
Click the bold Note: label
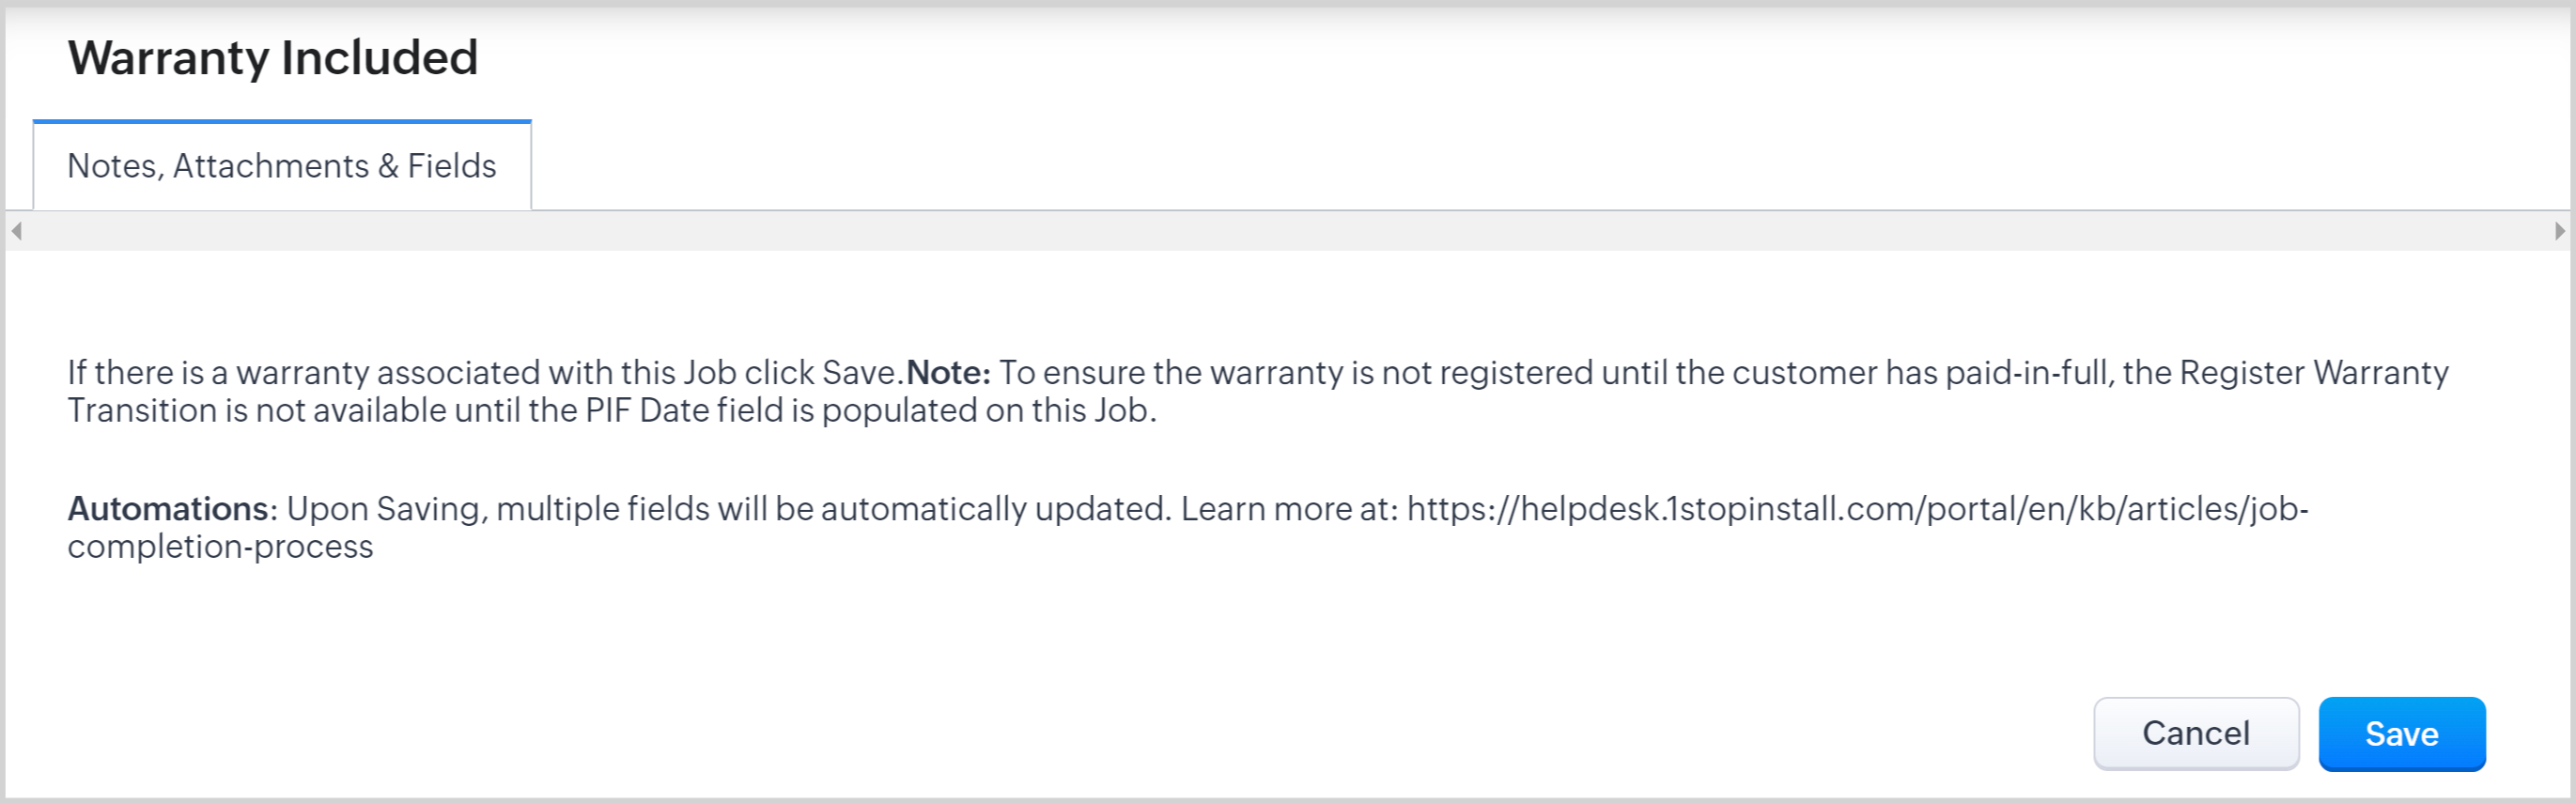click(x=947, y=373)
